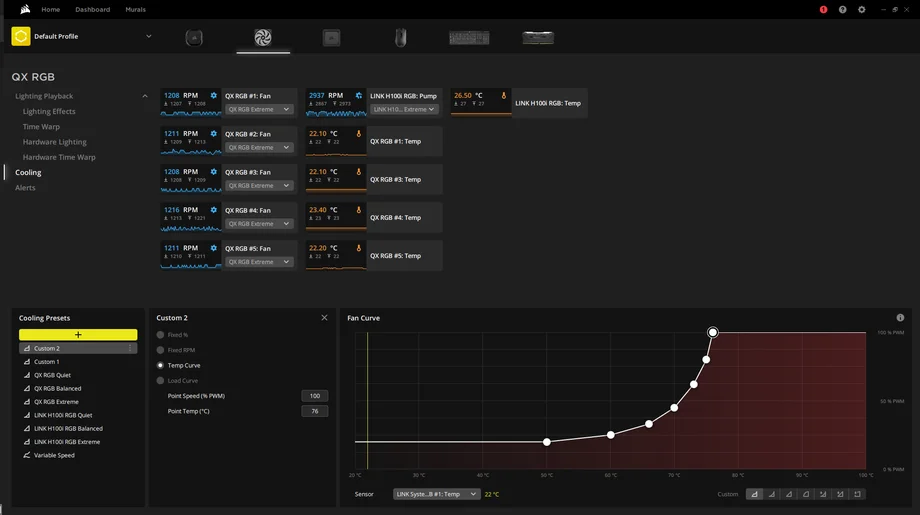Select the fan curve point at 50 °C

[546, 442]
